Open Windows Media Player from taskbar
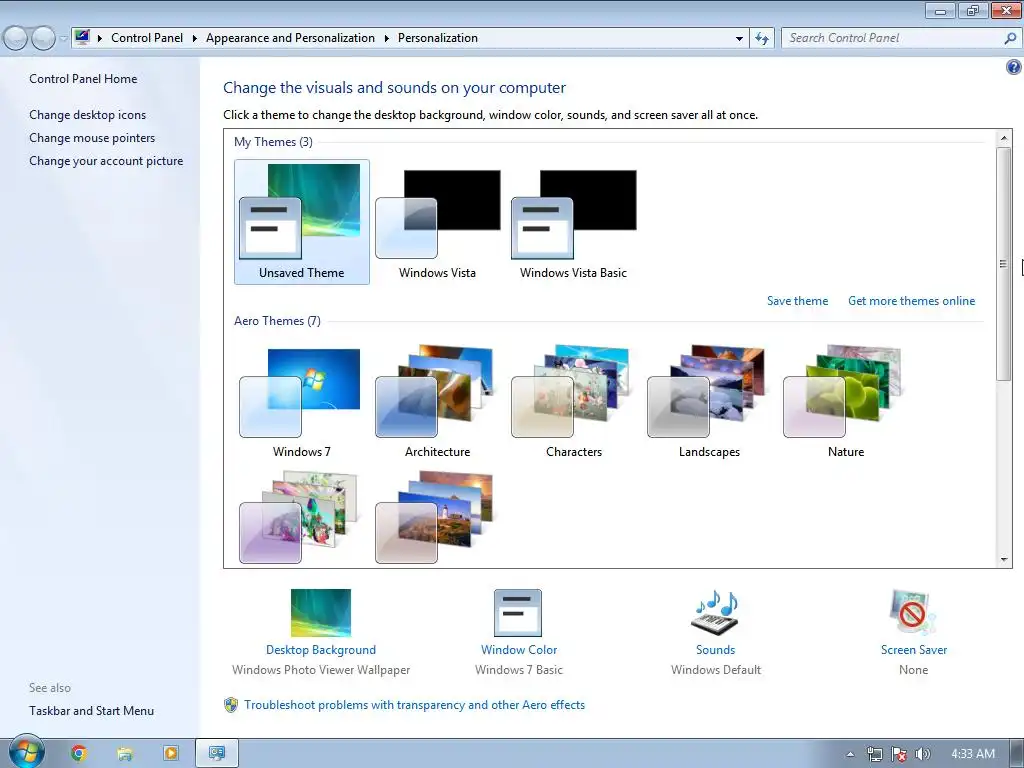This screenshot has width=1024, height=768. (170, 753)
